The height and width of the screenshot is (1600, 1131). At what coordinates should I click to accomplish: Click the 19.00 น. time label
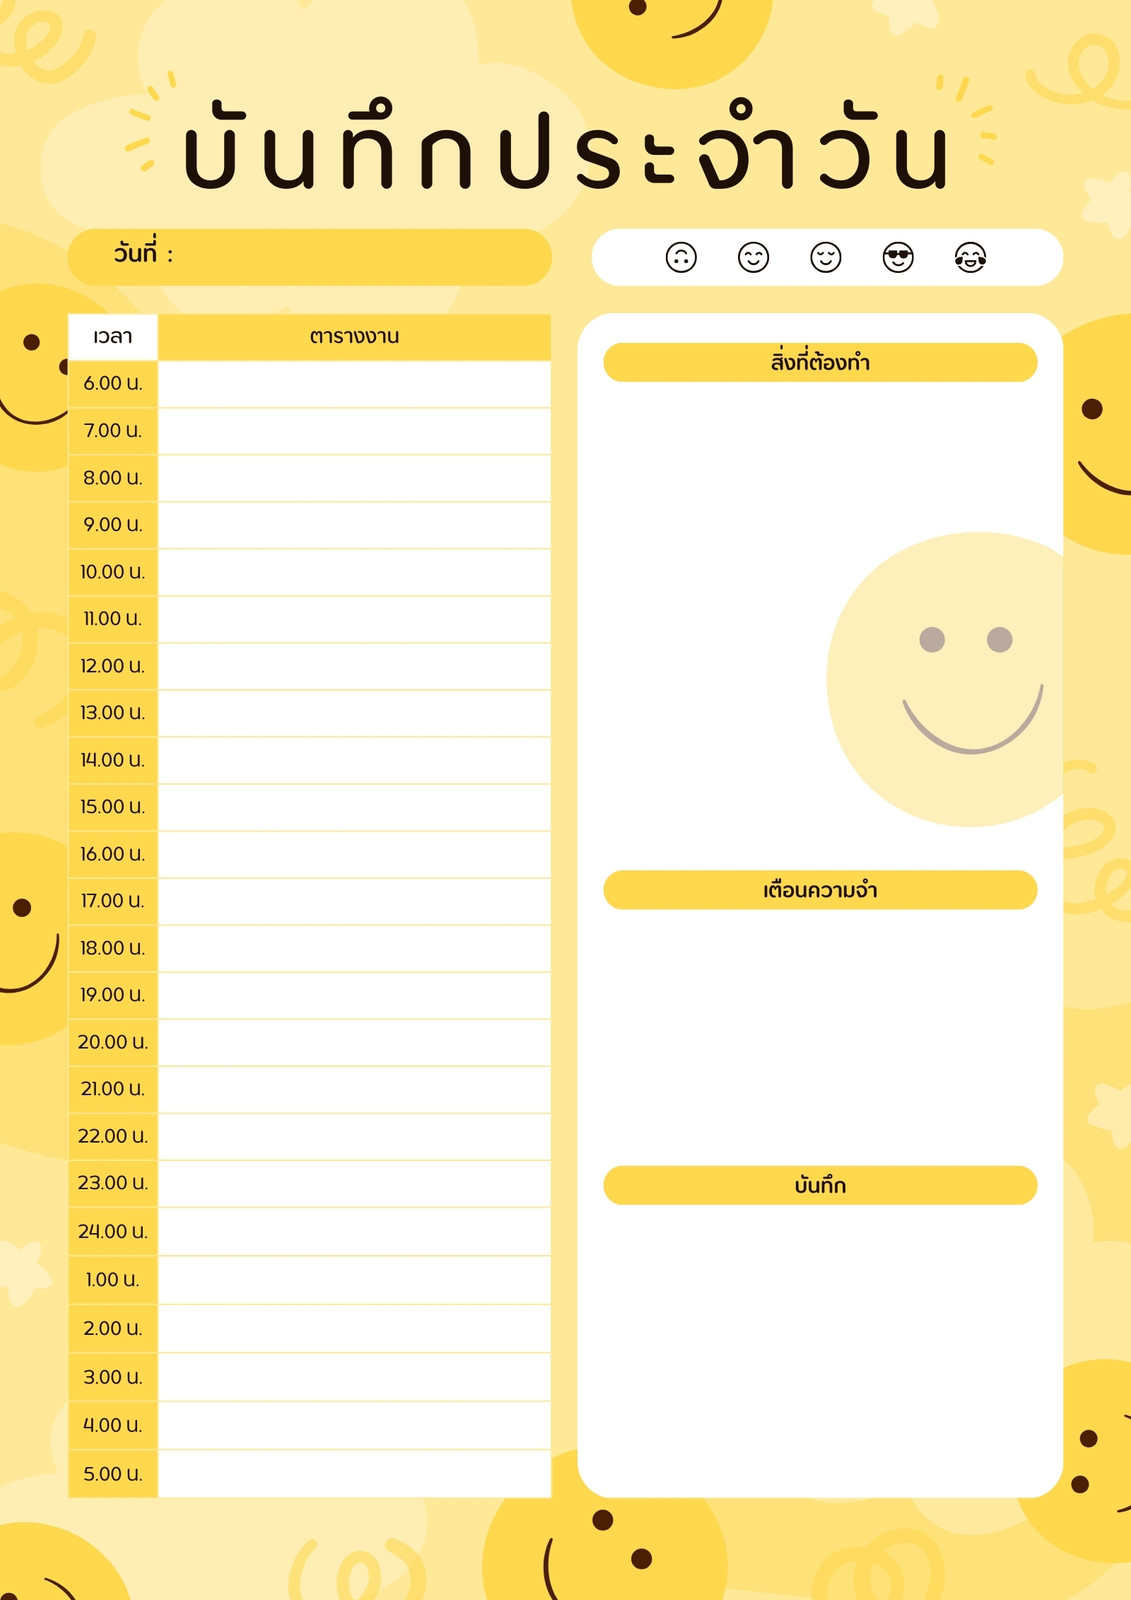(113, 995)
